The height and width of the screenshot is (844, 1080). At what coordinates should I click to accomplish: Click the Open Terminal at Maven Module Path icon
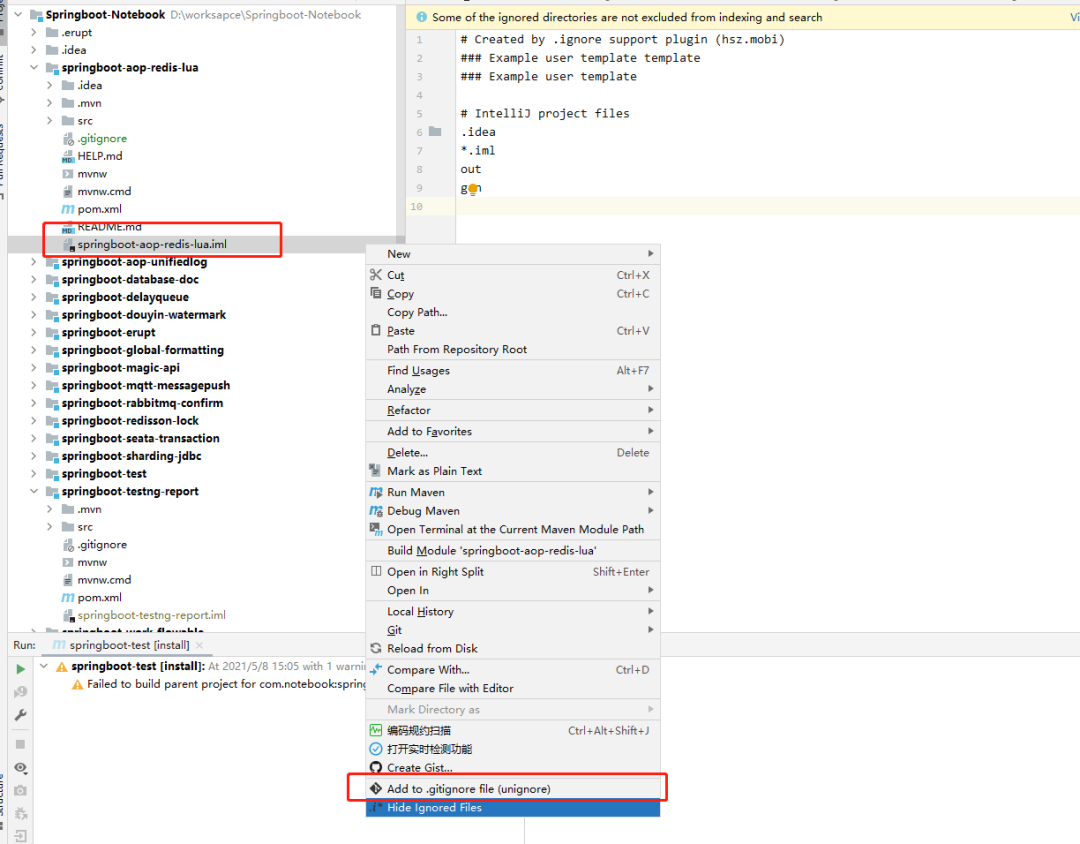[x=375, y=529]
